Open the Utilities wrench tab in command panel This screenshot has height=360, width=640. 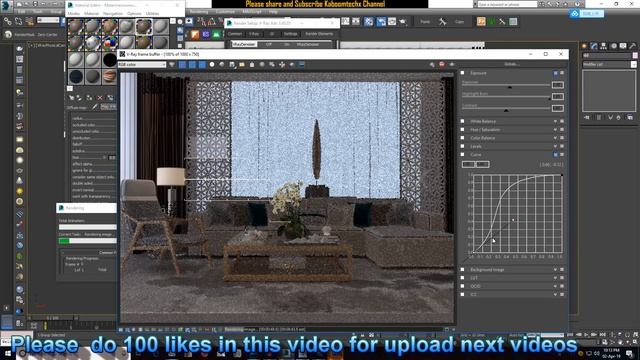click(633, 46)
